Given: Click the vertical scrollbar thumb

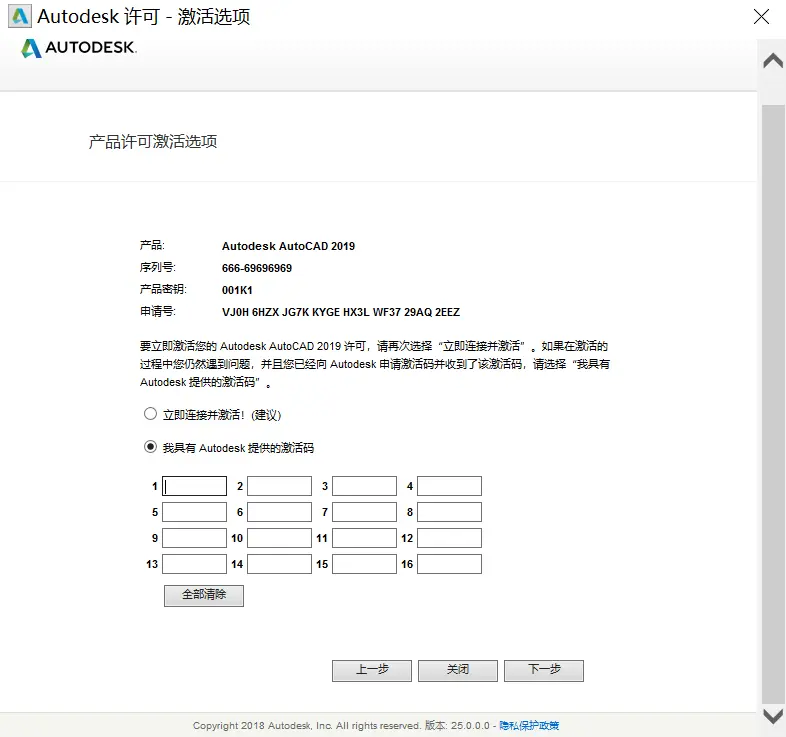Looking at the screenshot, I should click(773, 404).
